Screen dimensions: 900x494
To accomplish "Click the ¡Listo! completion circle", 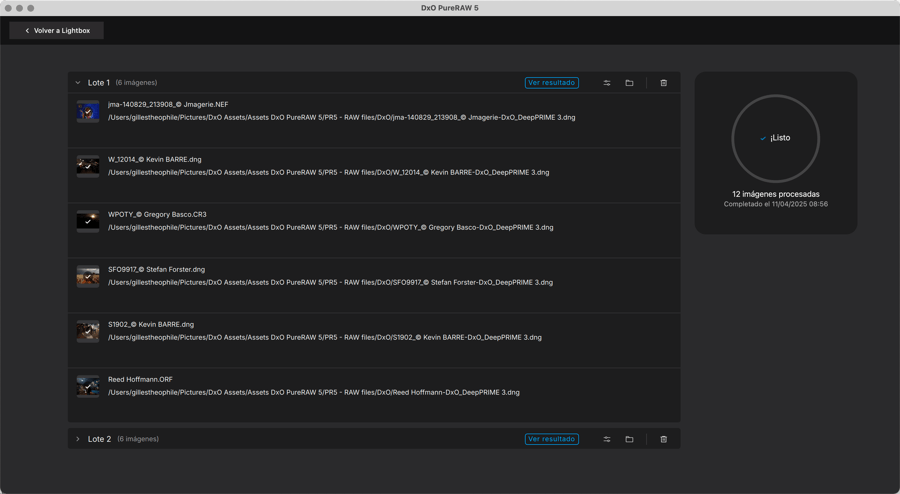I will (x=775, y=138).
